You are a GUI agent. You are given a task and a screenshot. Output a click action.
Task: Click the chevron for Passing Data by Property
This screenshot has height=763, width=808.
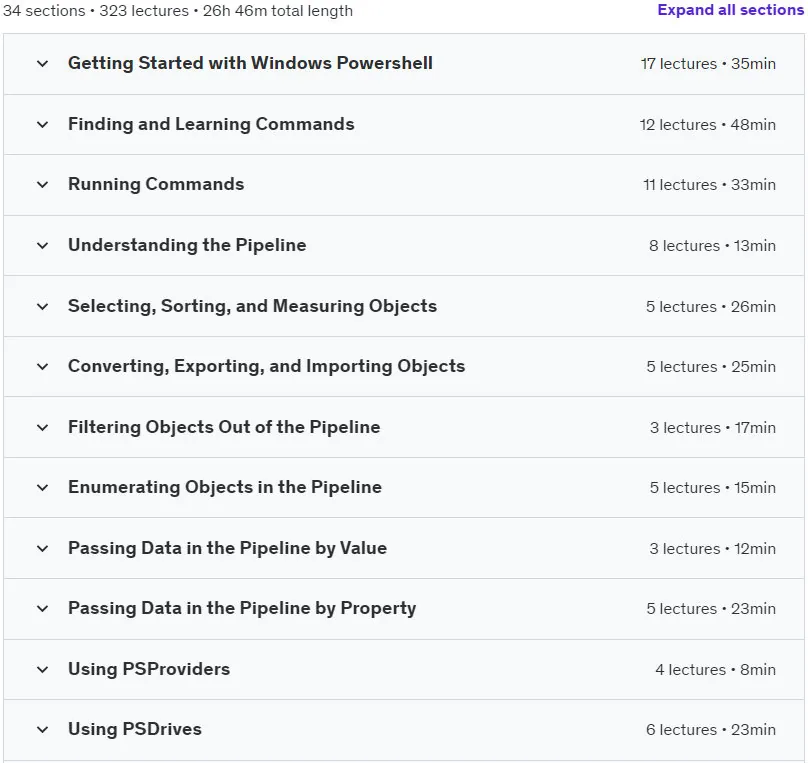[43, 608]
